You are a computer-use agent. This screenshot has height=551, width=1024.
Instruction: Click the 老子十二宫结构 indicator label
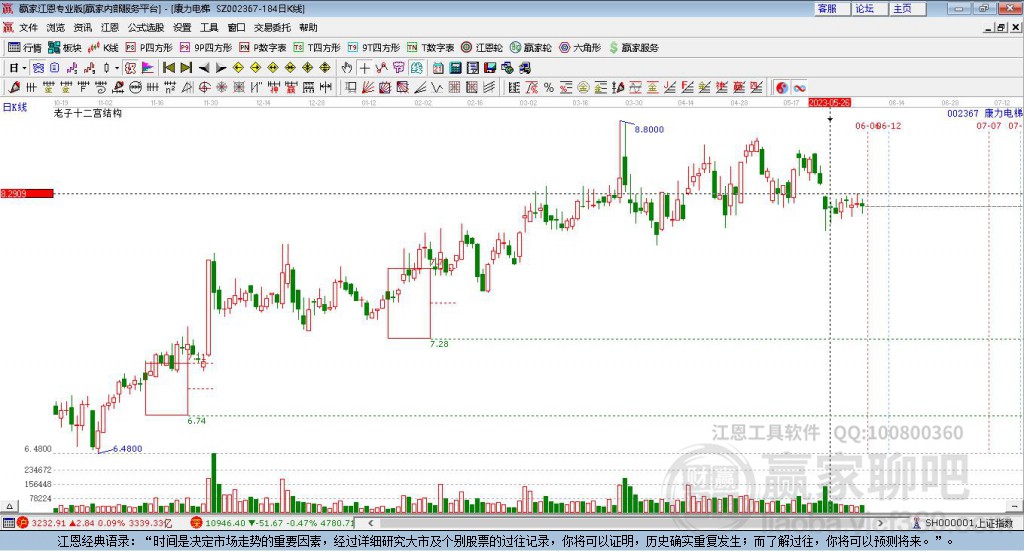(x=88, y=114)
